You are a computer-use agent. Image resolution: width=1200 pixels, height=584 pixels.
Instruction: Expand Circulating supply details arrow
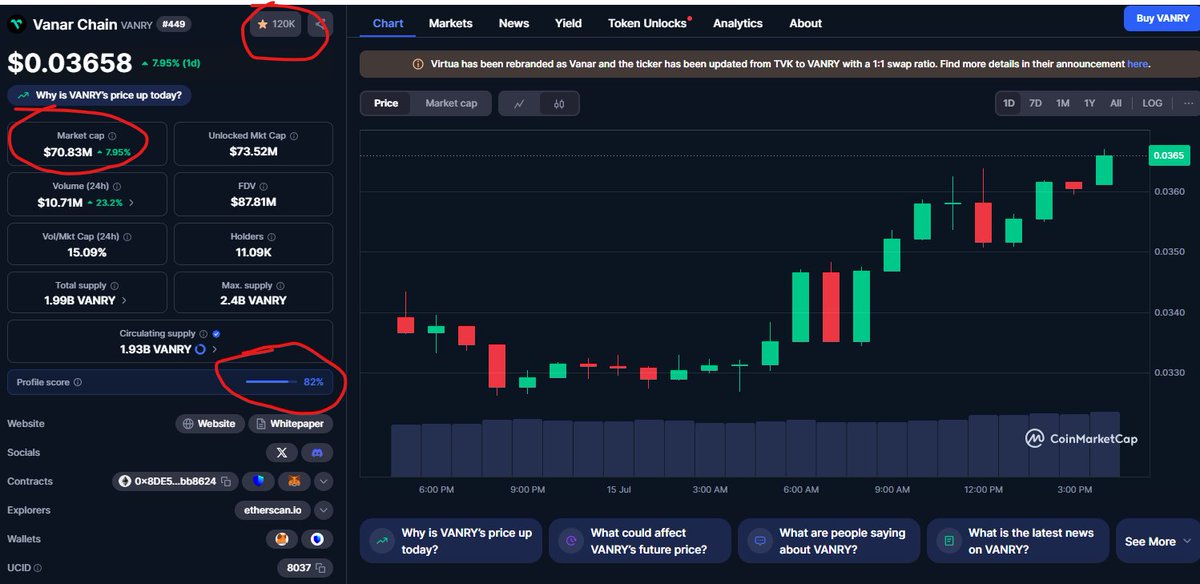tap(214, 349)
